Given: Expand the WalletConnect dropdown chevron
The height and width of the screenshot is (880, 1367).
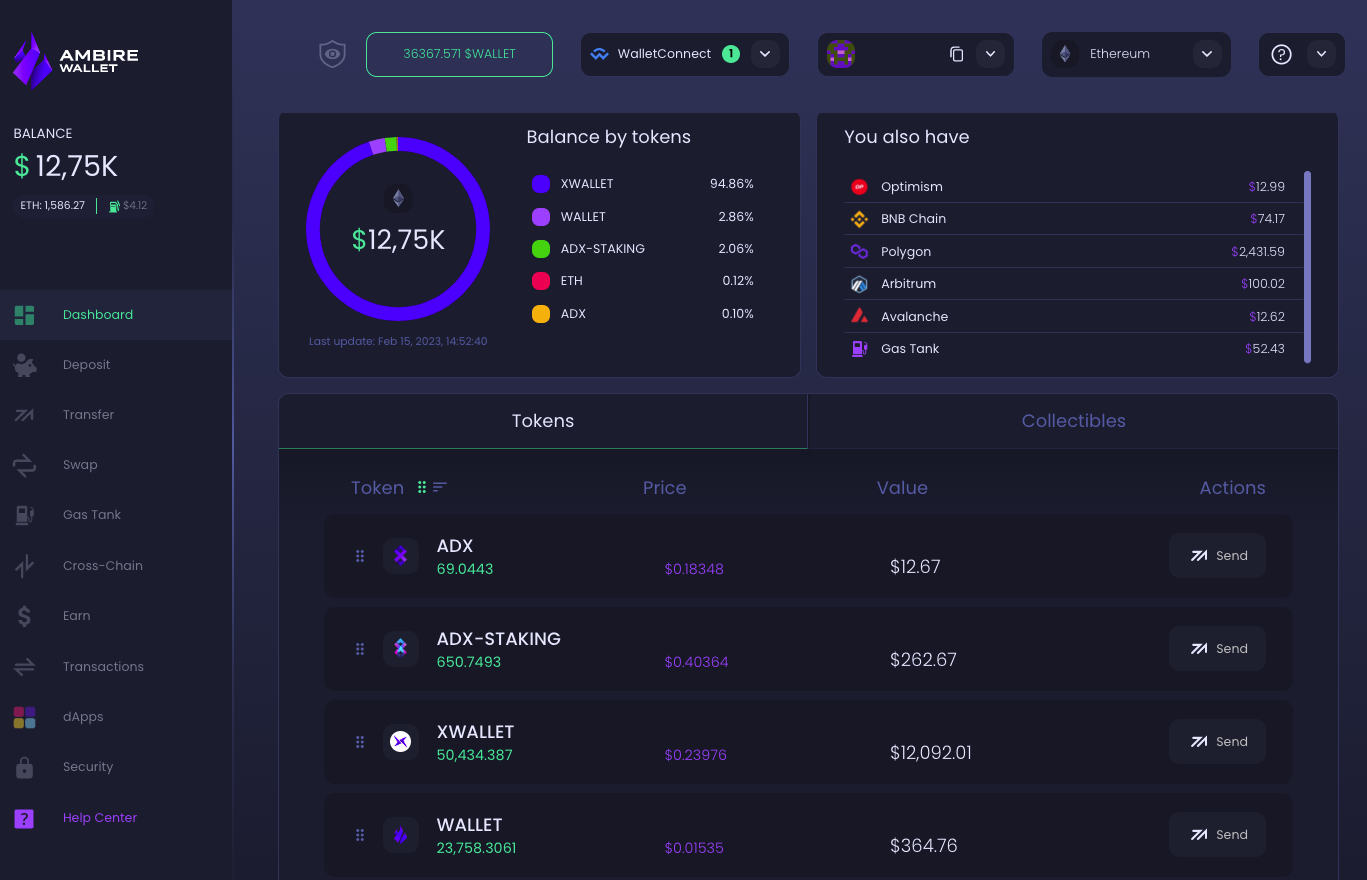Looking at the screenshot, I should [x=765, y=54].
